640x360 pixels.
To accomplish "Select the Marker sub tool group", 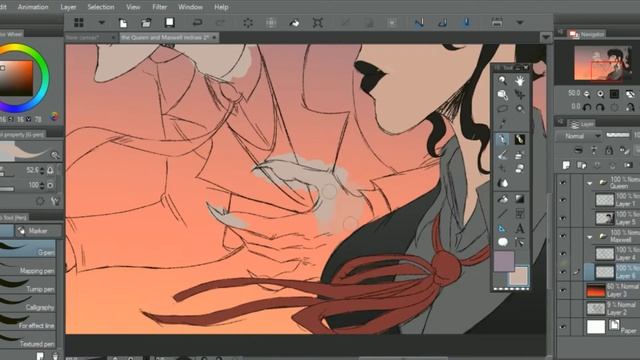I will coord(38,231).
